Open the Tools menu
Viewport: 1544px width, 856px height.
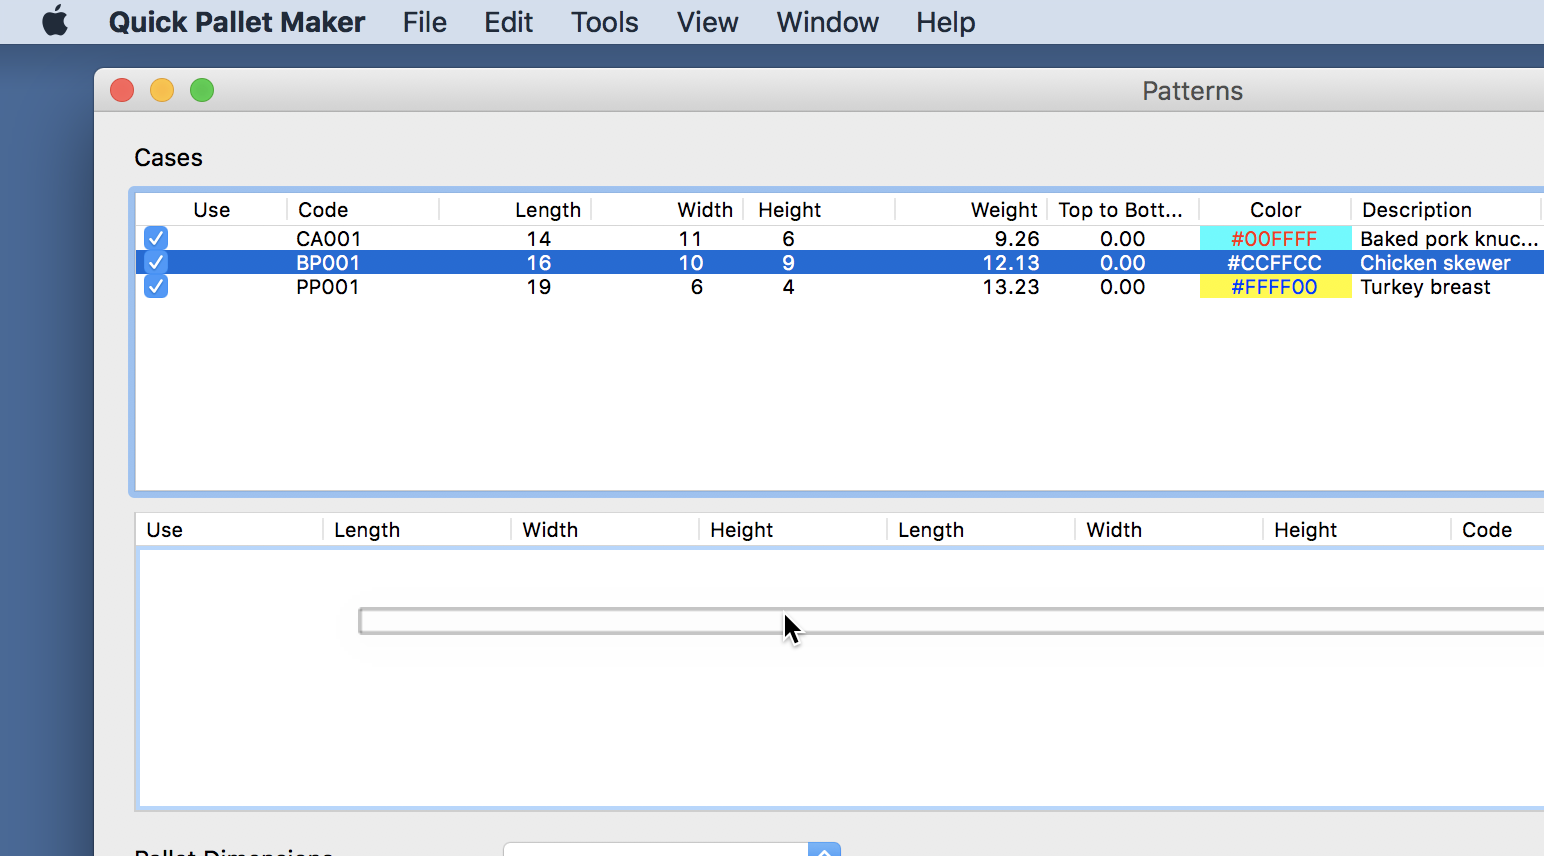point(605,22)
